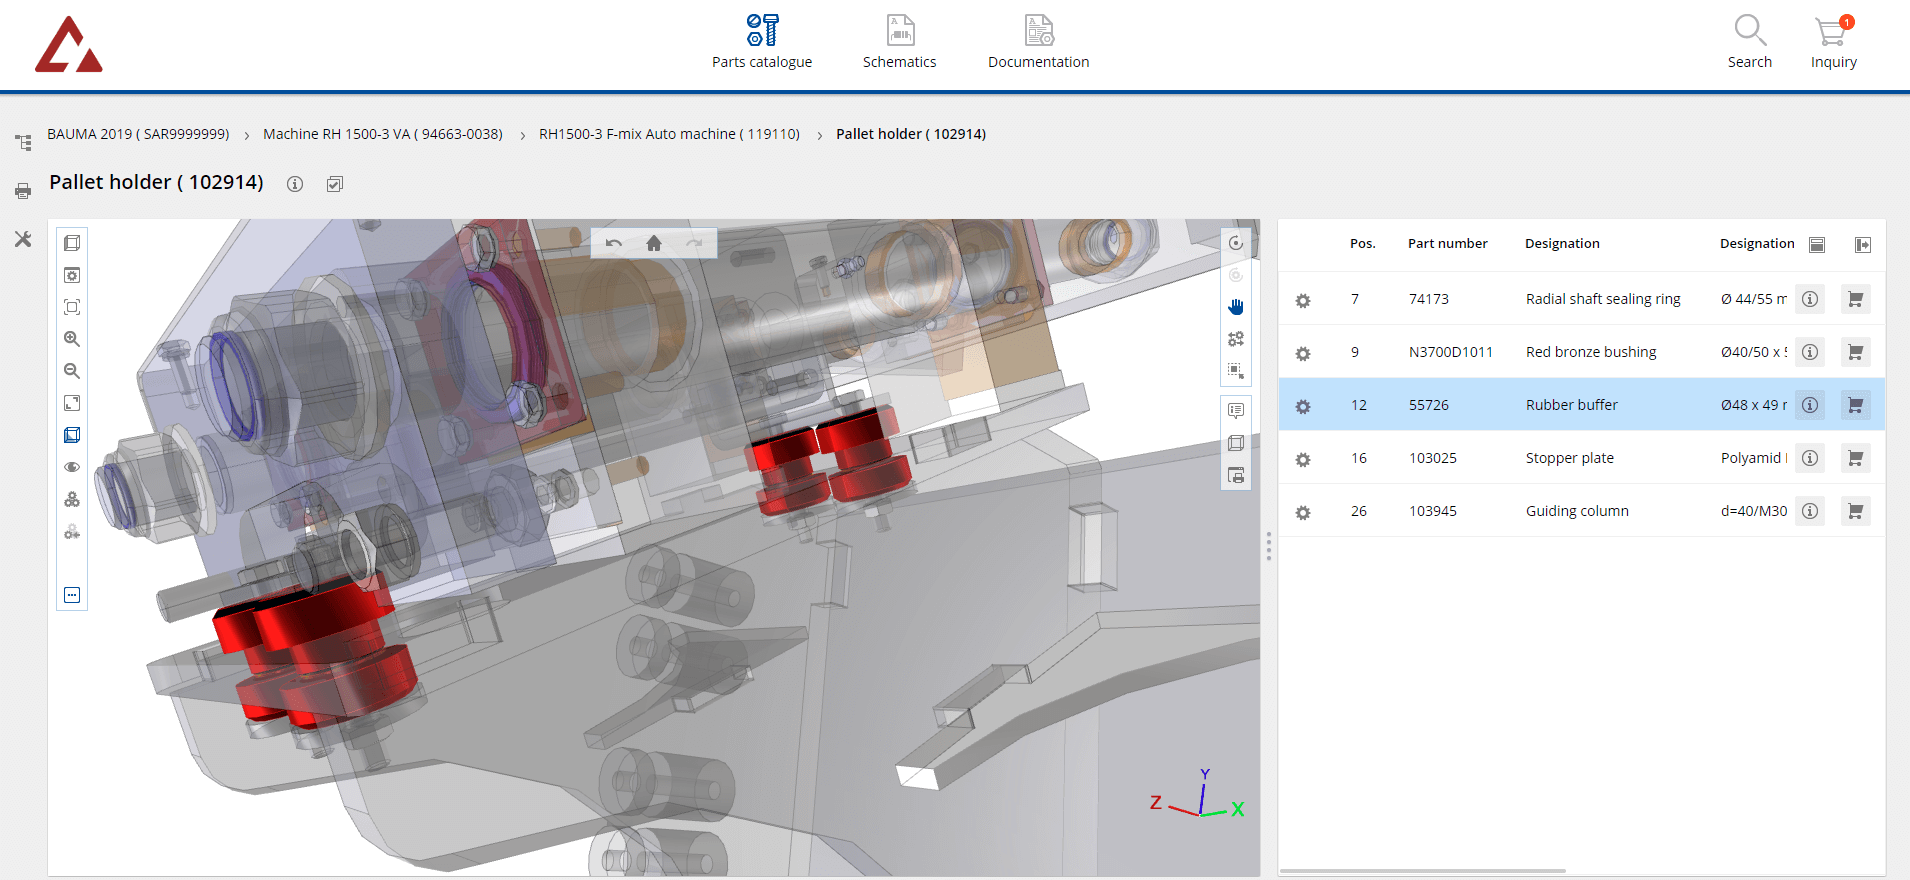Toggle the transparent model display cube

[x=72, y=435]
